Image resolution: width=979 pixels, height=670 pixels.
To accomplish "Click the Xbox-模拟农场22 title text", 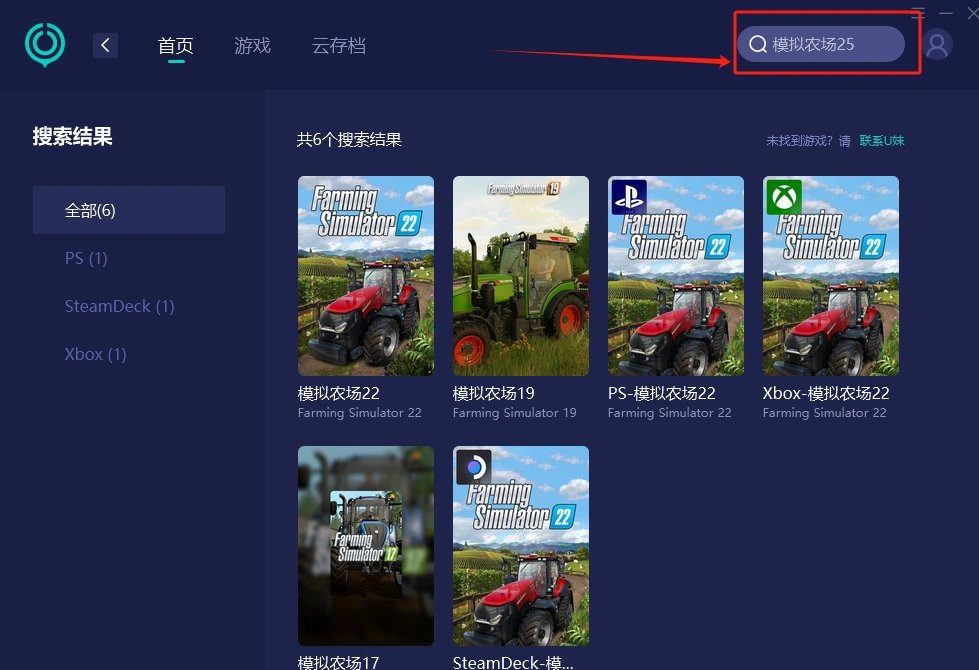I will pyautogui.click(x=825, y=393).
